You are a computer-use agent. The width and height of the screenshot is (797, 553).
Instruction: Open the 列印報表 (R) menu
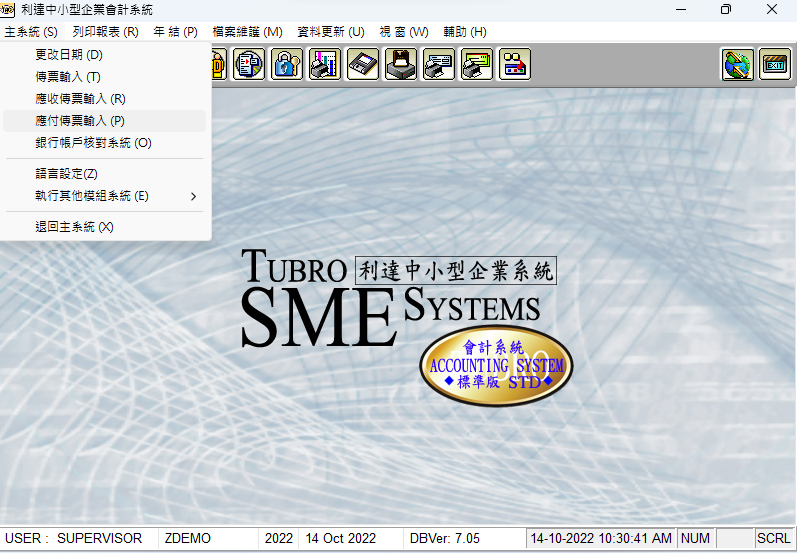106,32
